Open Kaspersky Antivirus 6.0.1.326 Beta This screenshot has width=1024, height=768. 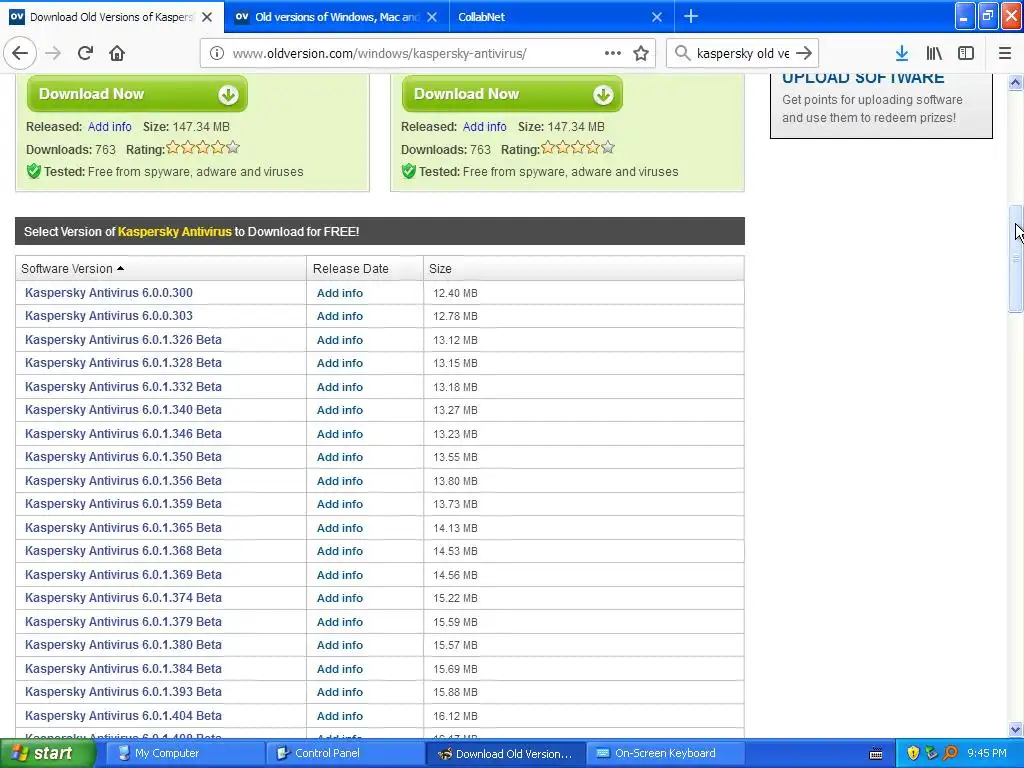click(x=123, y=340)
